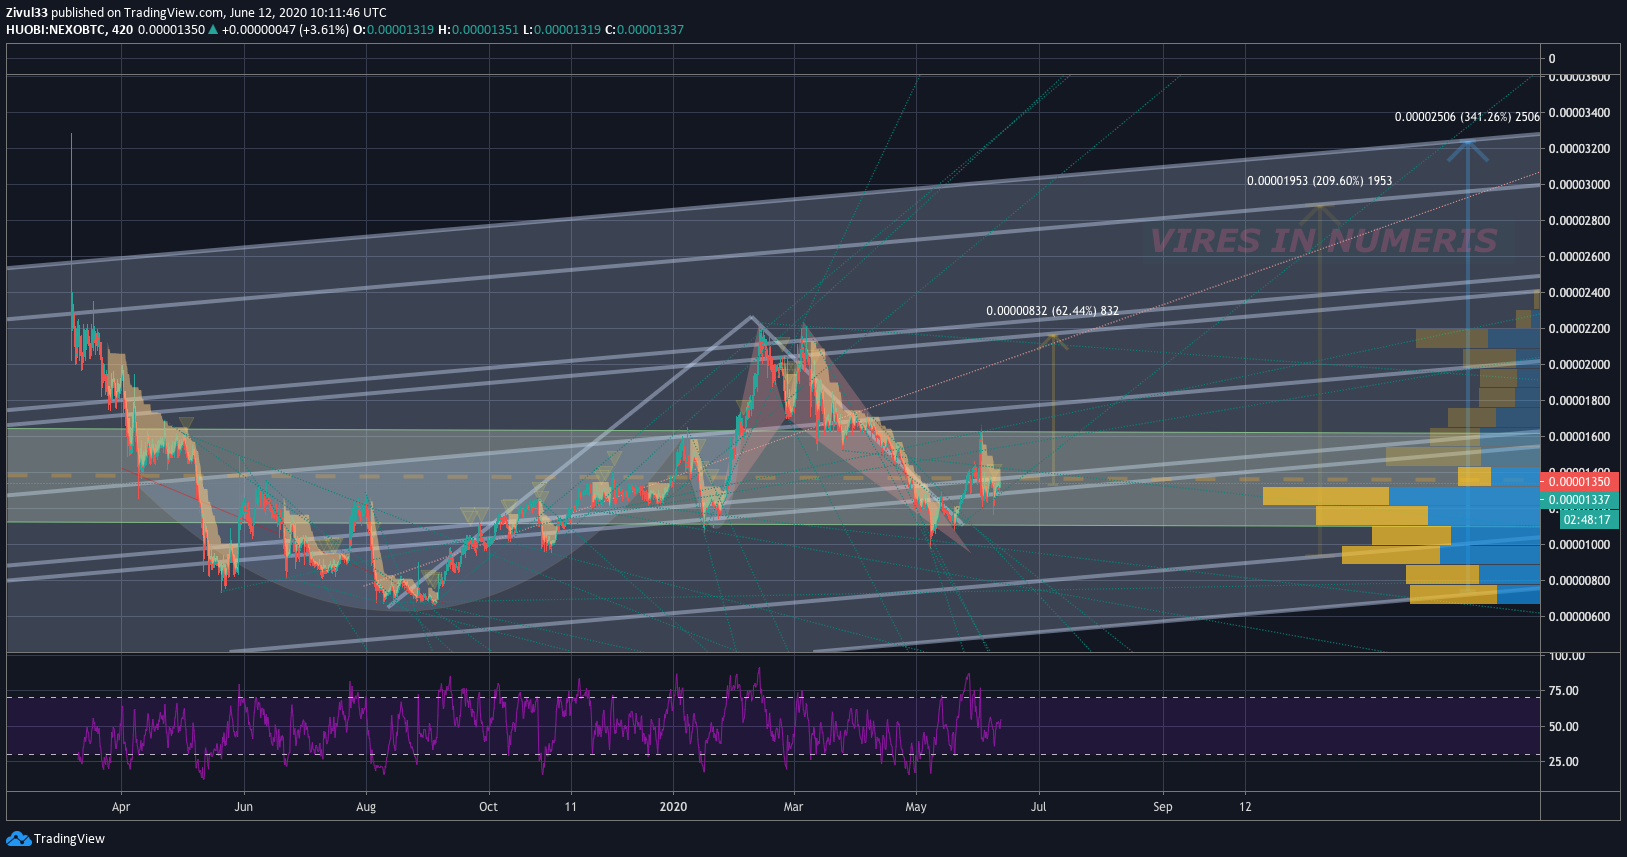Click the open price O:0.00001319 in header
The image size is (1627, 857).
(x=394, y=30)
